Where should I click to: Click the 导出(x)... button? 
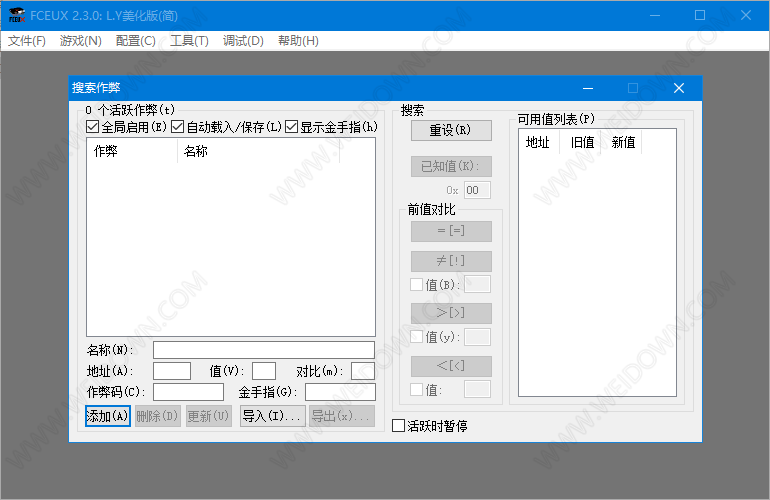(342, 416)
